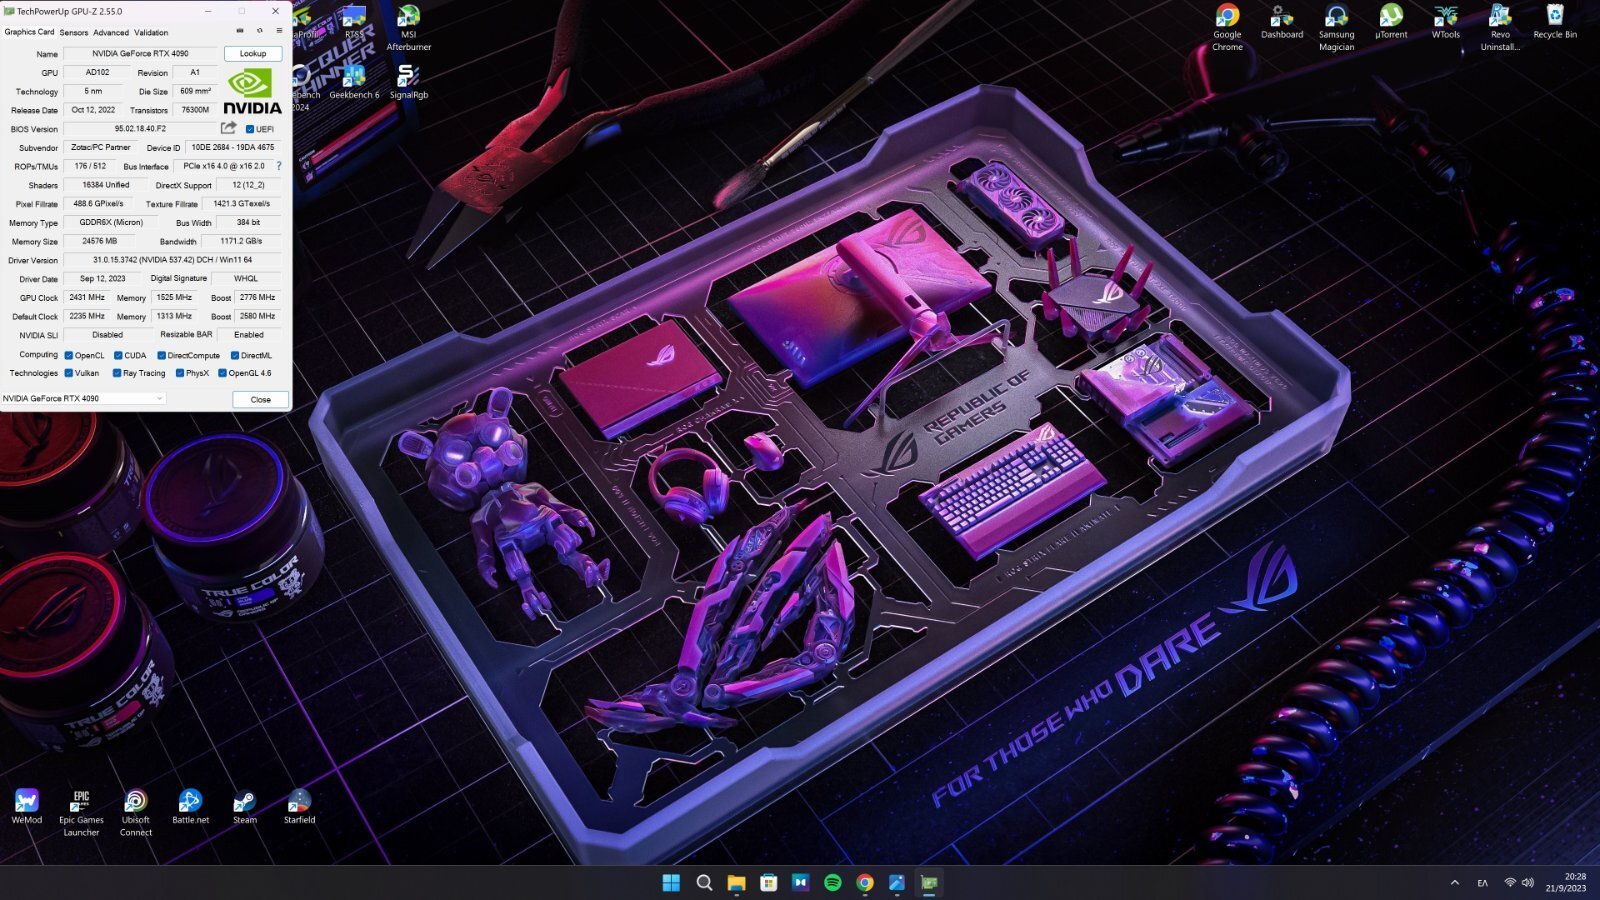Open the Epic Games Launcher icon

81,813
